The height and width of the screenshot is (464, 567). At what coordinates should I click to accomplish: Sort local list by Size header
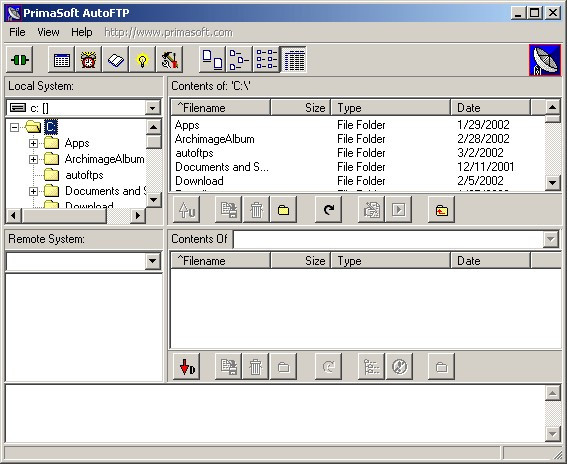(x=300, y=108)
